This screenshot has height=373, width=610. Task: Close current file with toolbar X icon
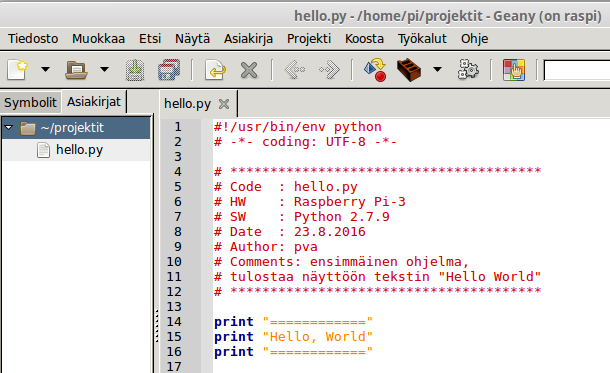(249, 70)
